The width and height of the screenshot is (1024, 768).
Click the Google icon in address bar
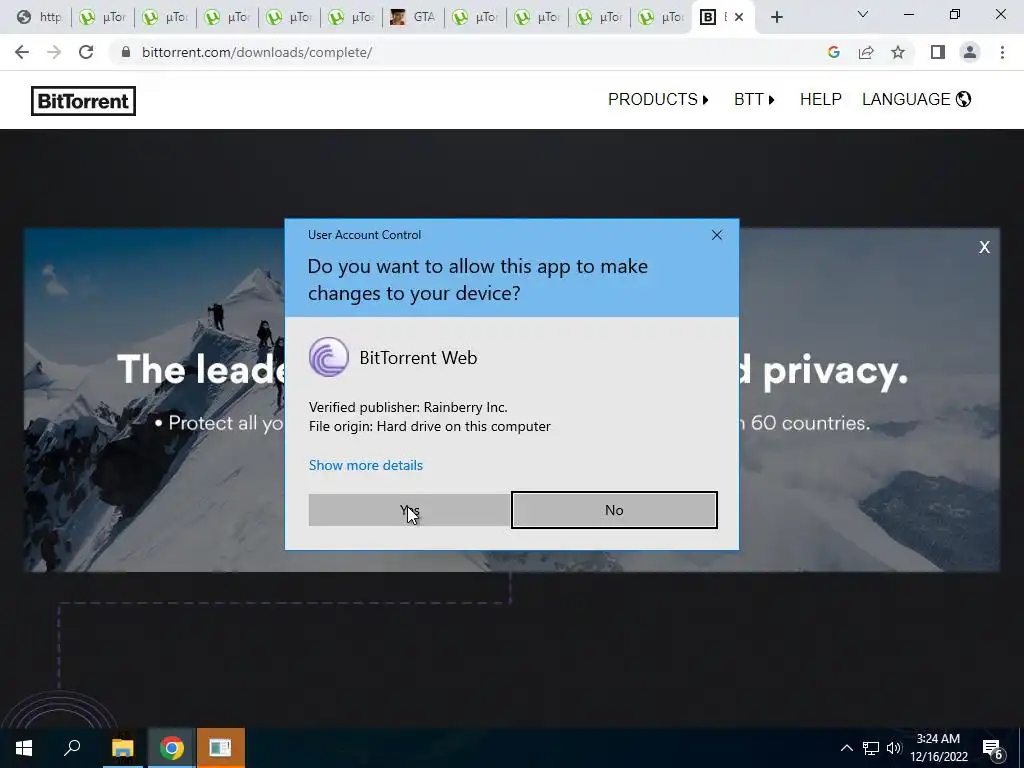click(833, 52)
